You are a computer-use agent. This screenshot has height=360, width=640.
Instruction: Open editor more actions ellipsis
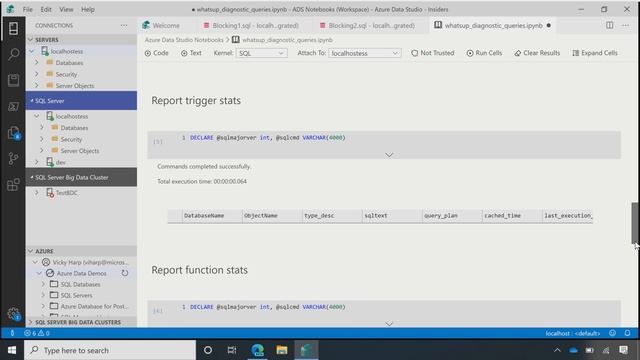click(x=625, y=25)
